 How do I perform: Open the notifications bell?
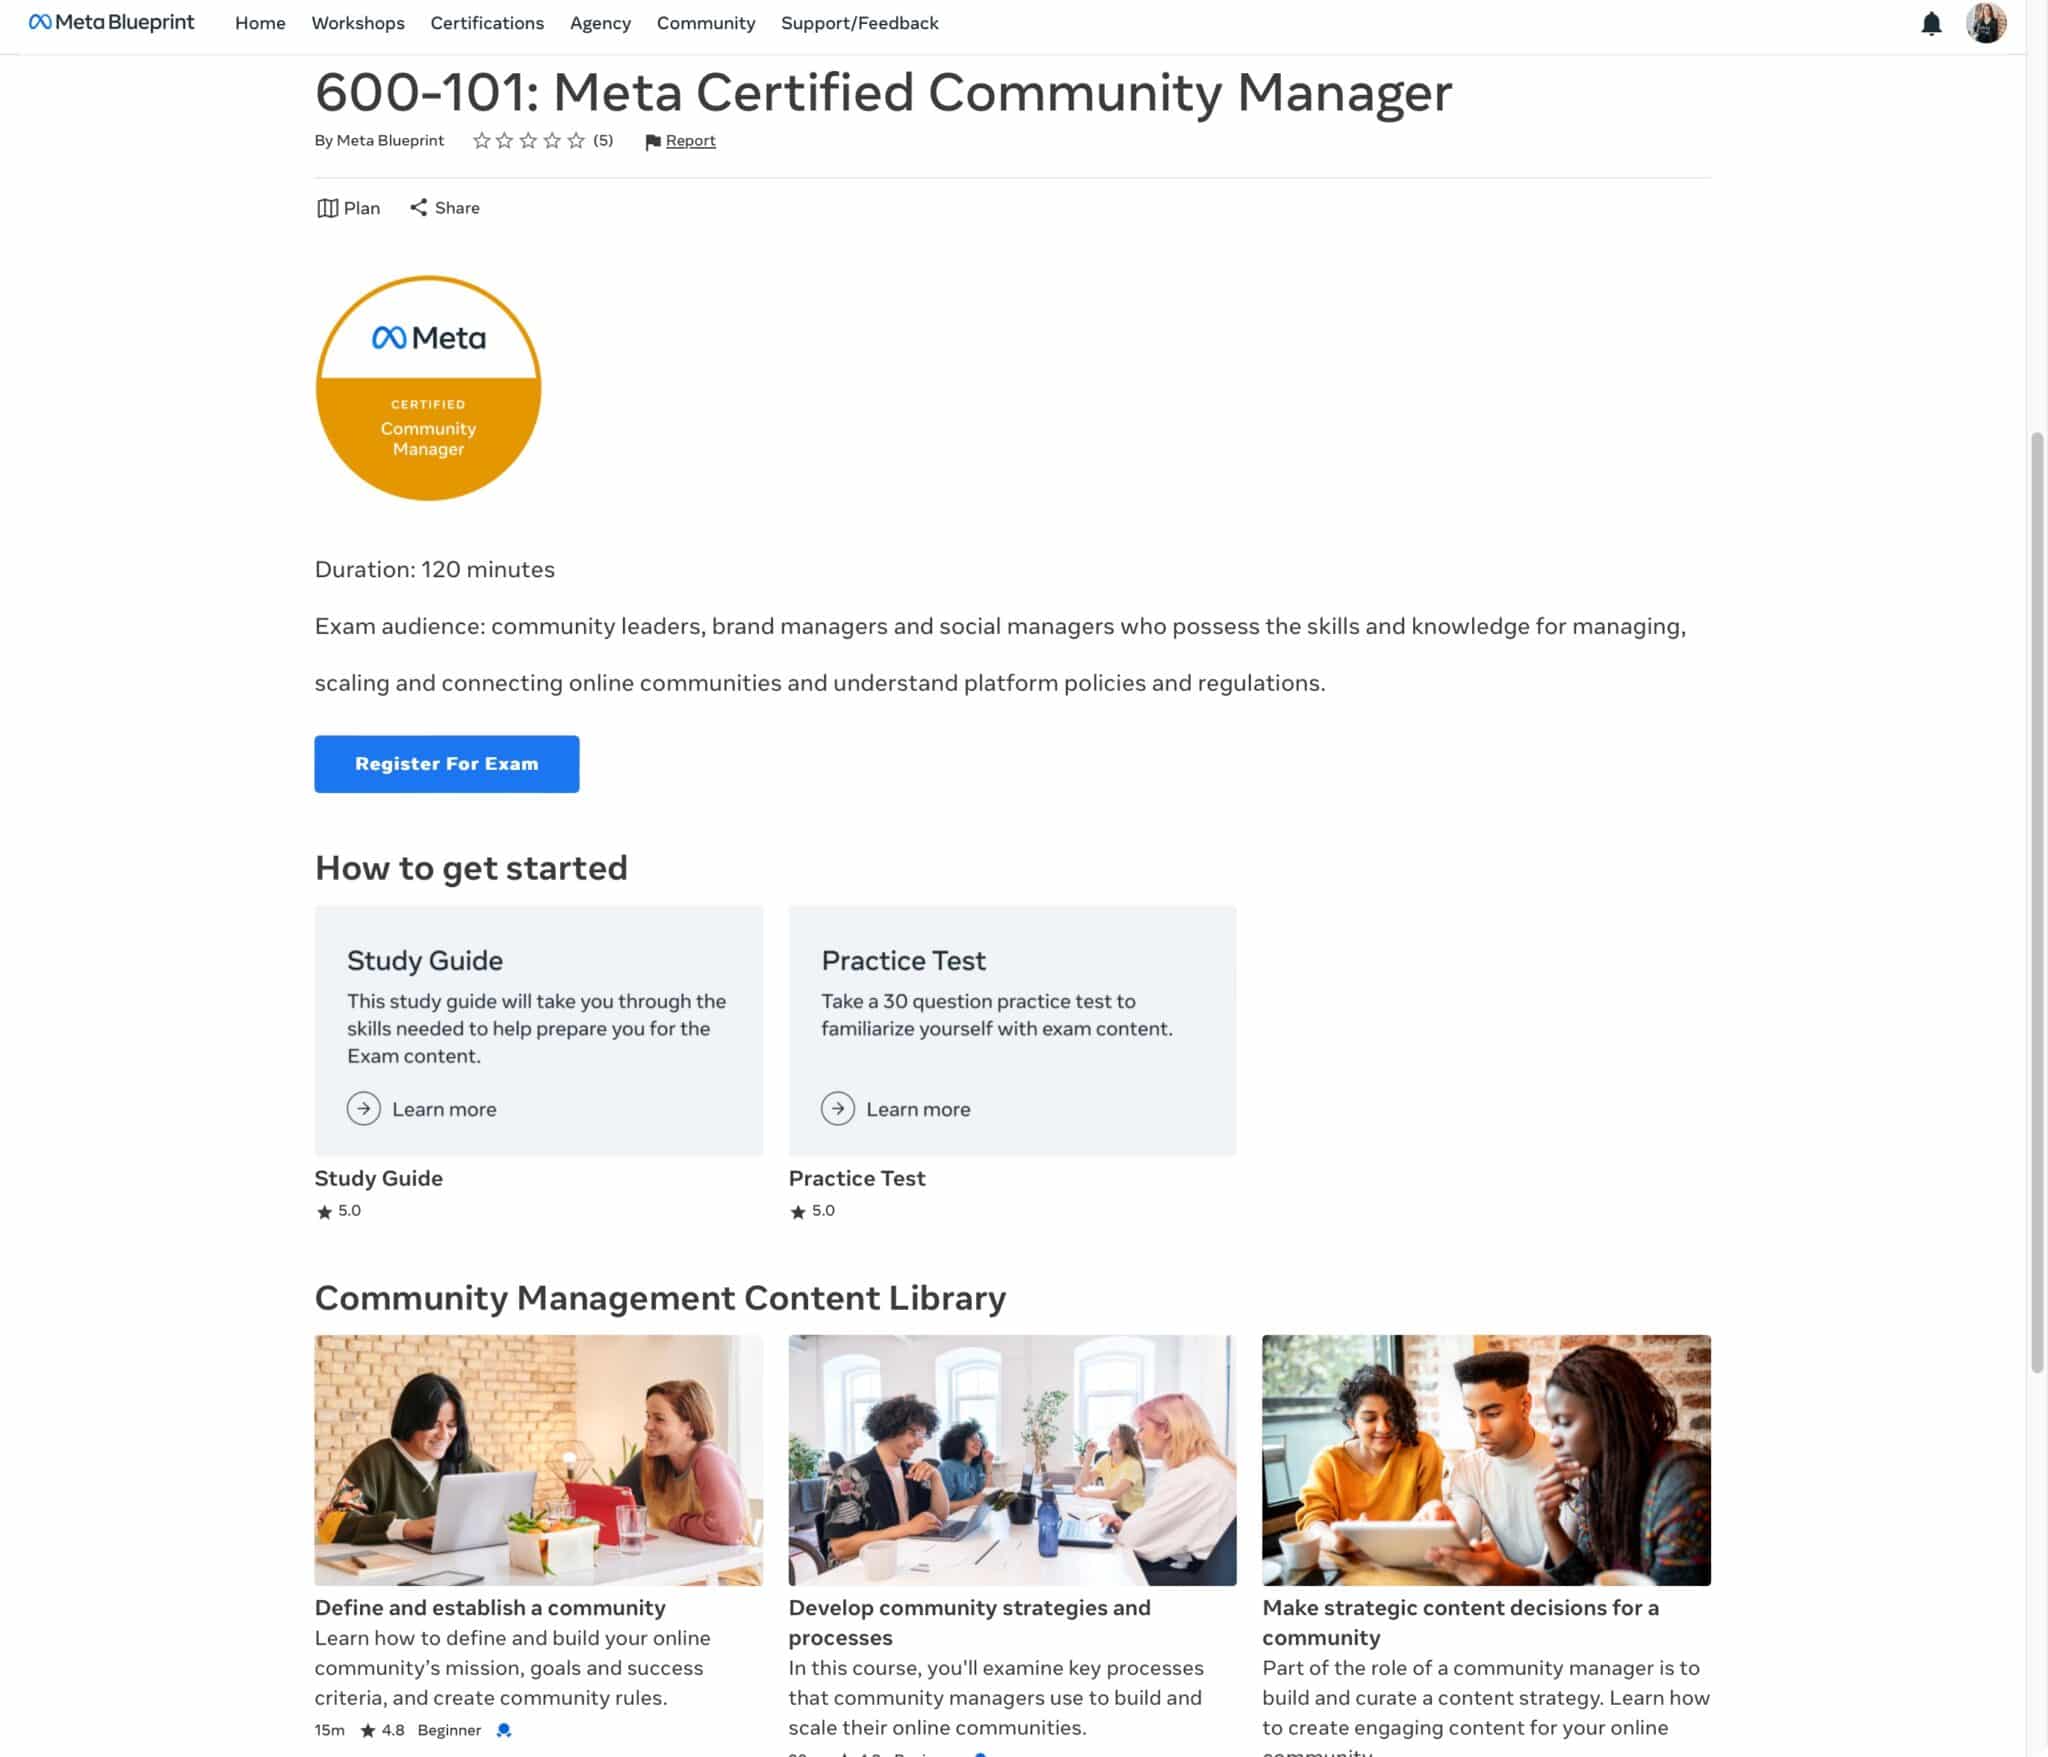click(x=1932, y=23)
